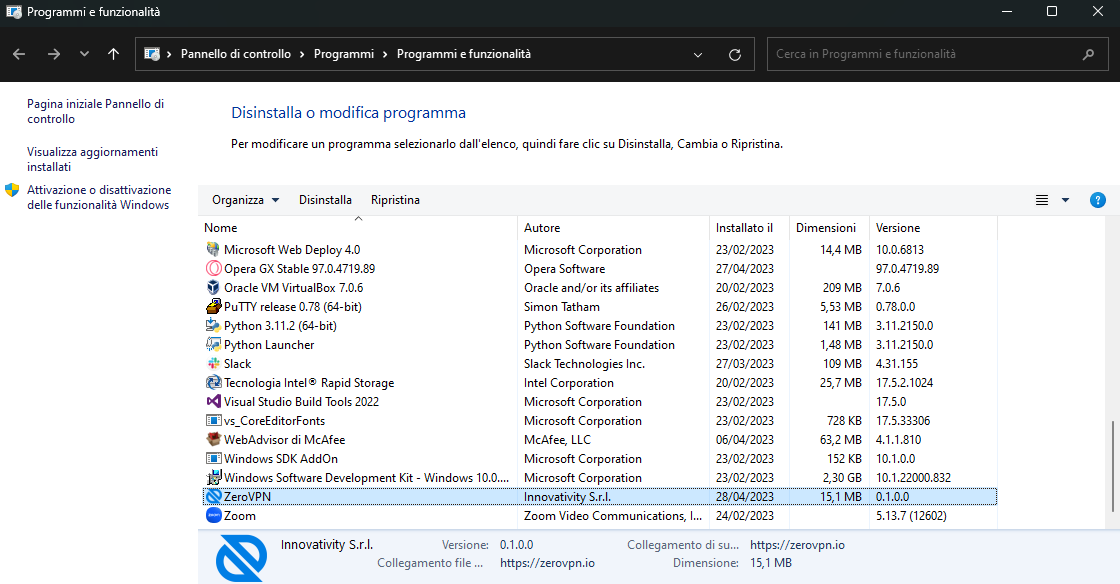
Task: Click the Opera Software author cell
Action: 564,268
